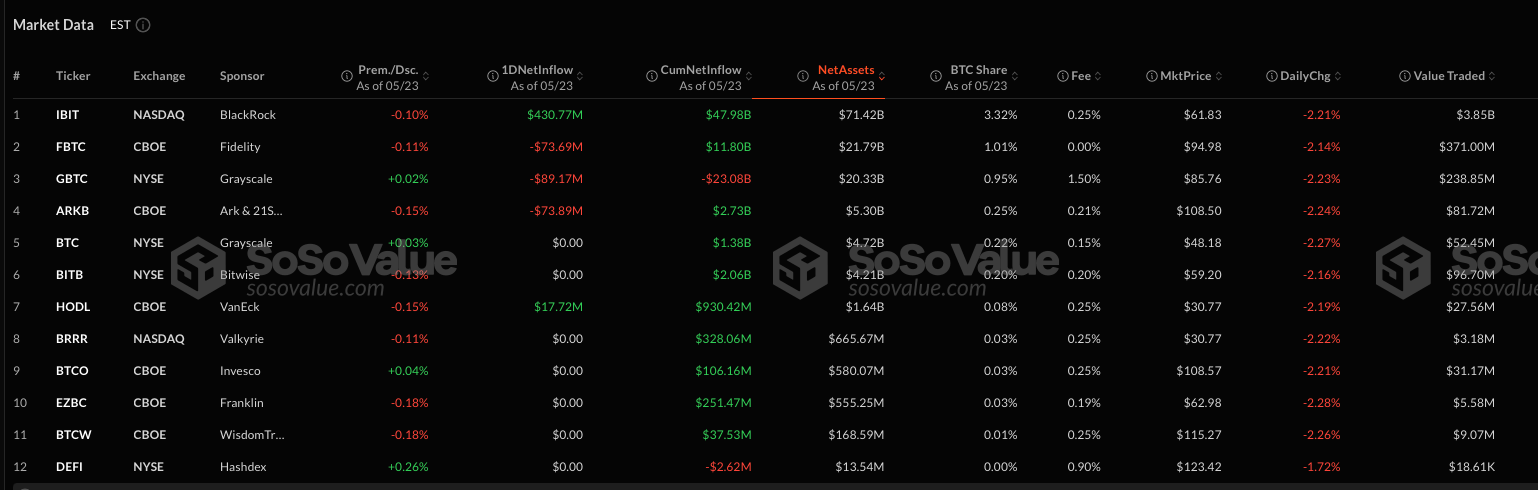This screenshot has height=490, width=1538.
Task: Click the $18.61K value traded cell
Action: [x=1472, y=467]
